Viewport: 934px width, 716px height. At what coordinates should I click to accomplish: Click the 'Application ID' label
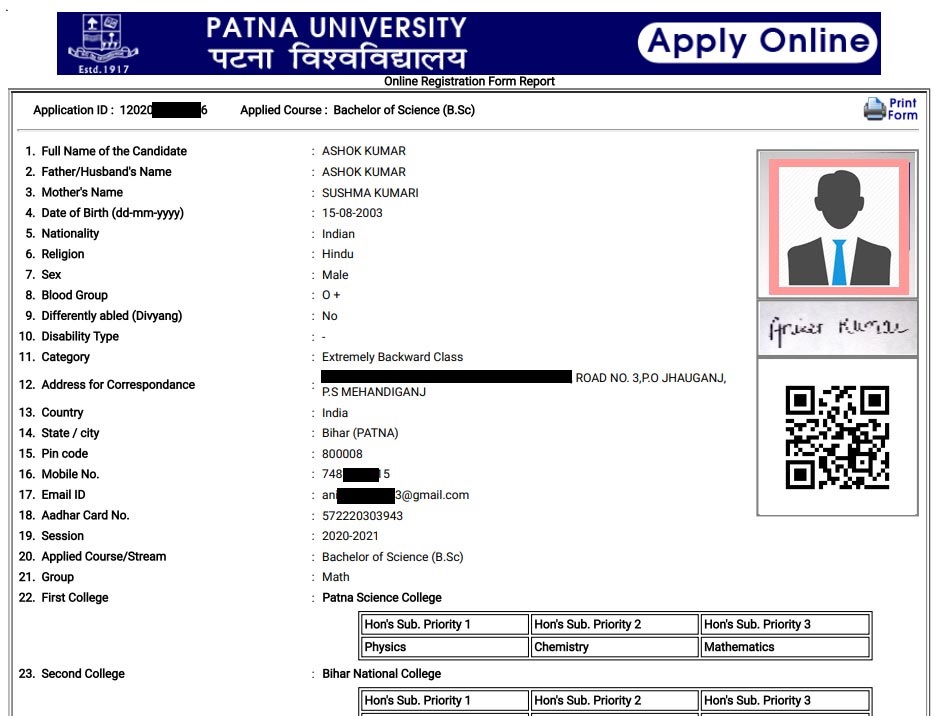[73, 110]
